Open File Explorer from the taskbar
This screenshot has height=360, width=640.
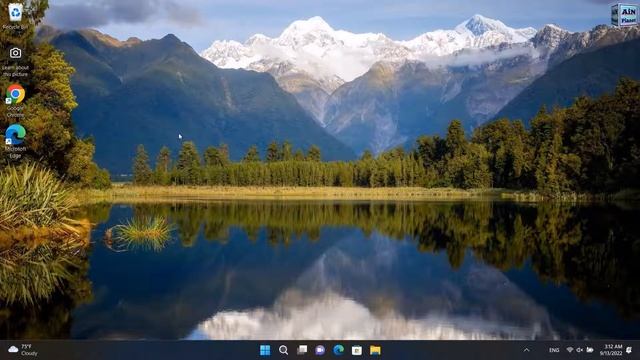[x=375, y=350]
